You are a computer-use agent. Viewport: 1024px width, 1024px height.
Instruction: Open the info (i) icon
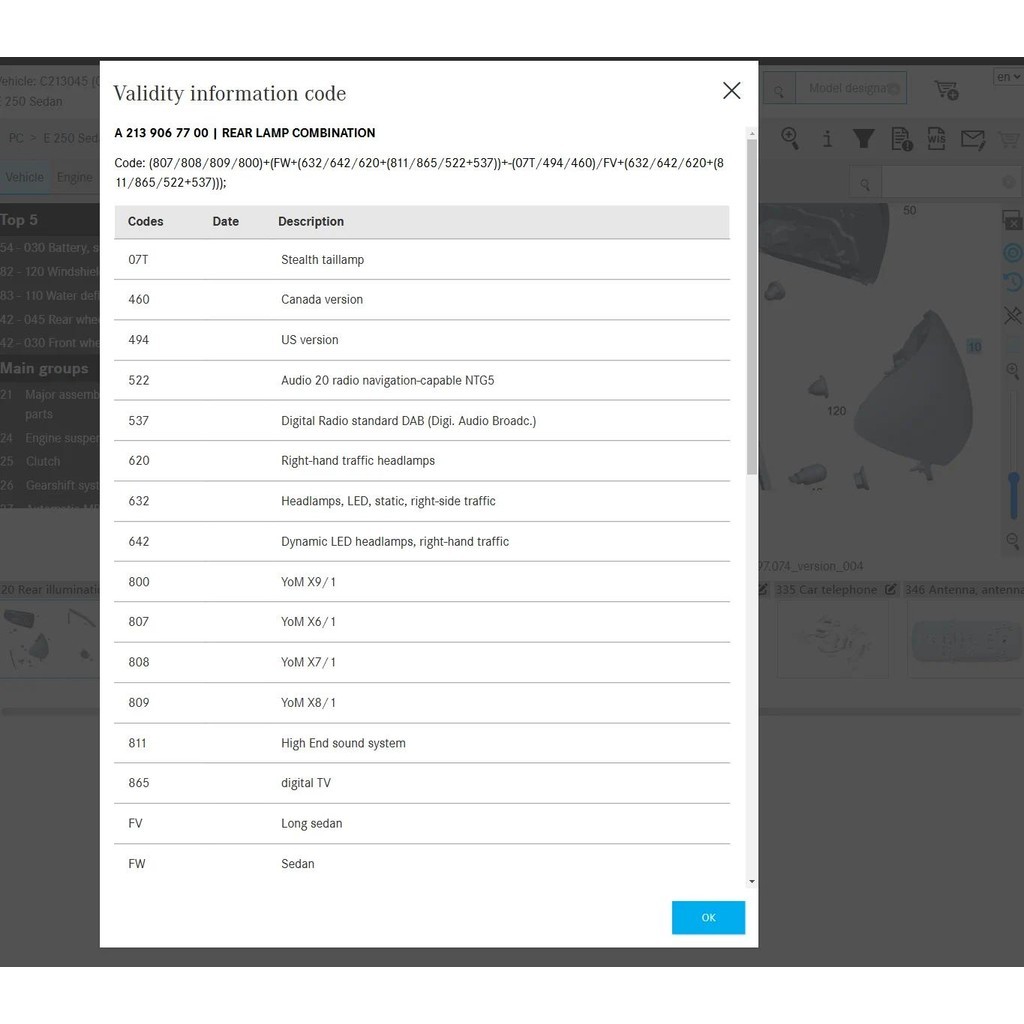pyautogui.click(x=827, y=138)
